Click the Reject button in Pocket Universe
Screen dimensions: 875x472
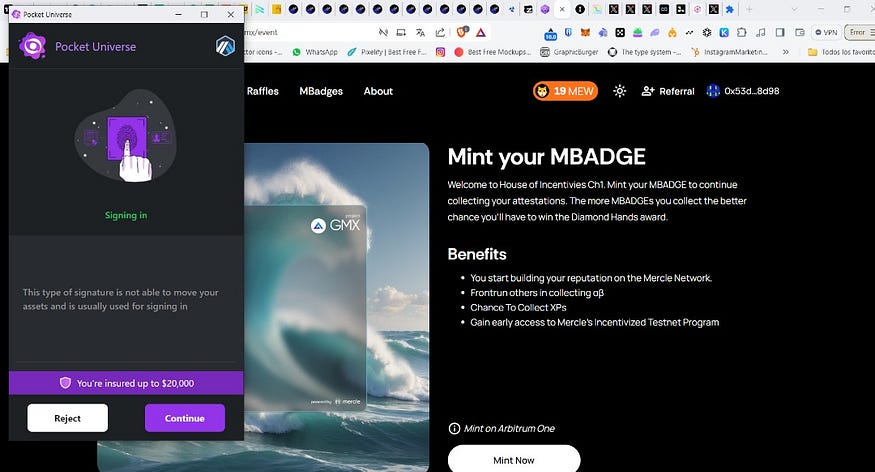pos(68,418)
